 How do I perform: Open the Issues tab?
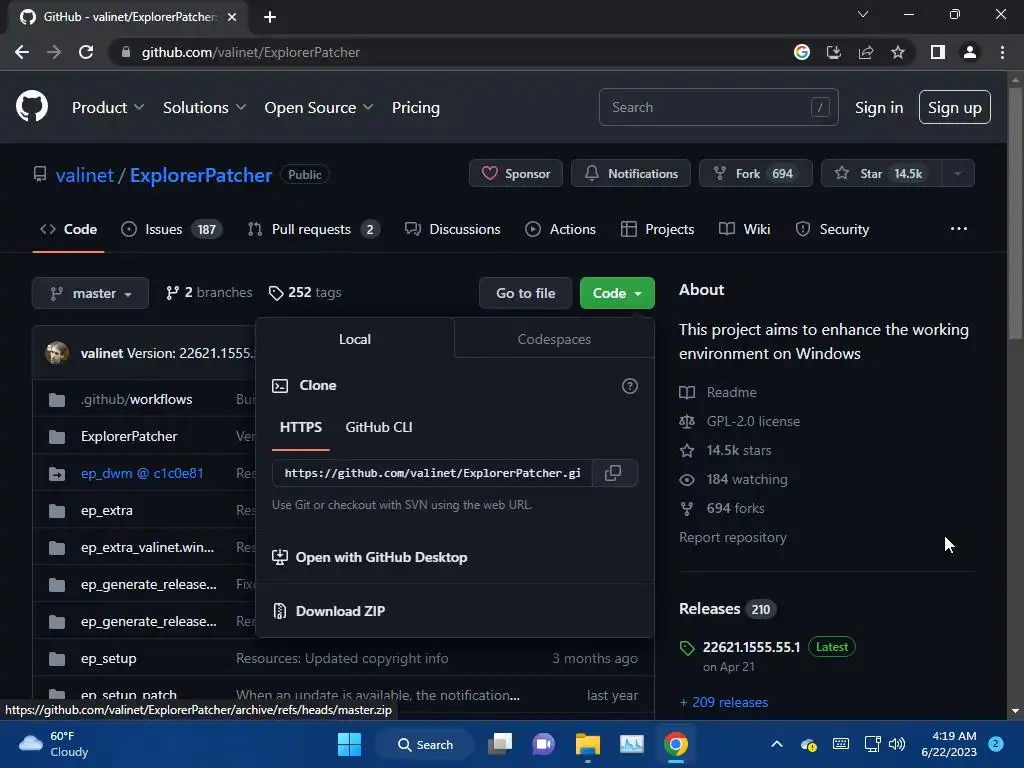pyautogui.click(x=172, y=229)
